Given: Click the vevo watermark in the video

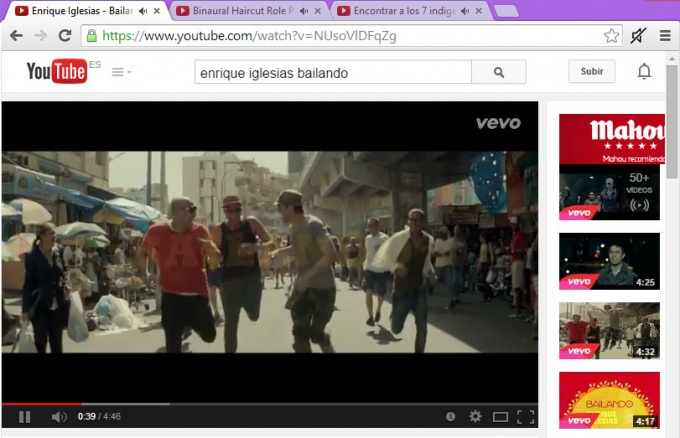Looking at the screenshot, I should tap(498, 123).
